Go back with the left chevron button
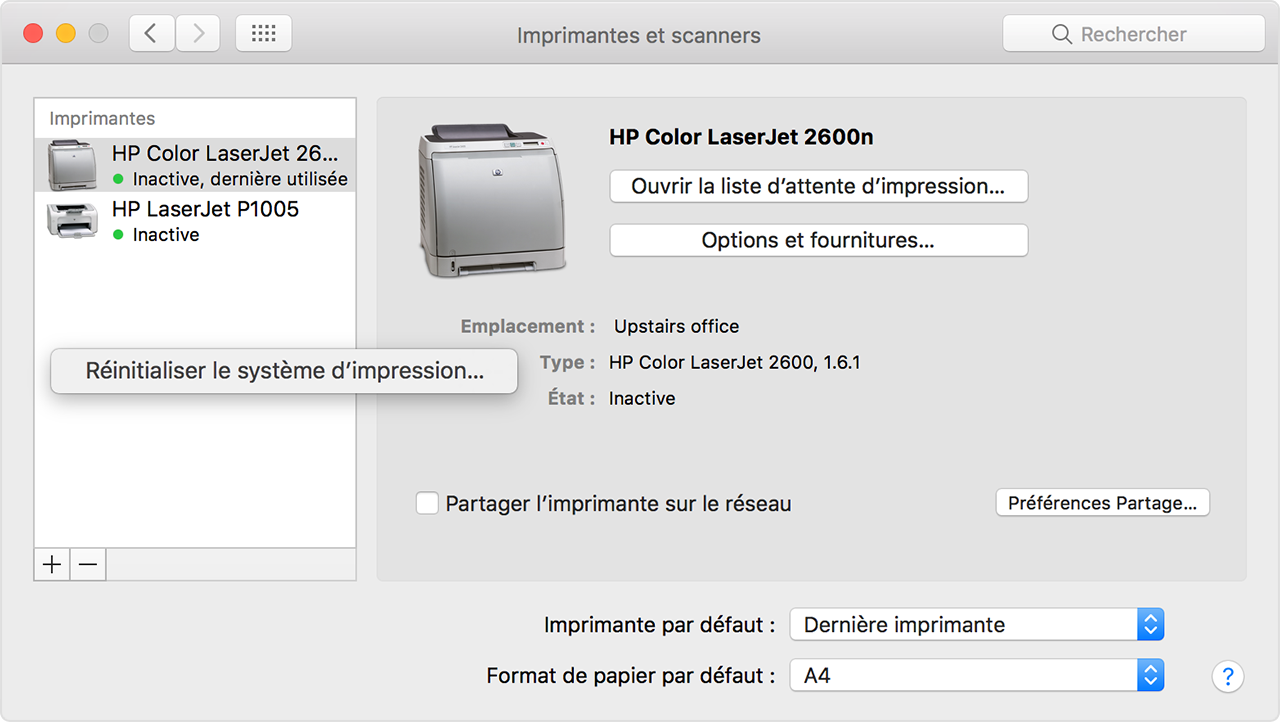Viewport: 1280px width, 722px height. pyautogui.click(x=152, y=34)
